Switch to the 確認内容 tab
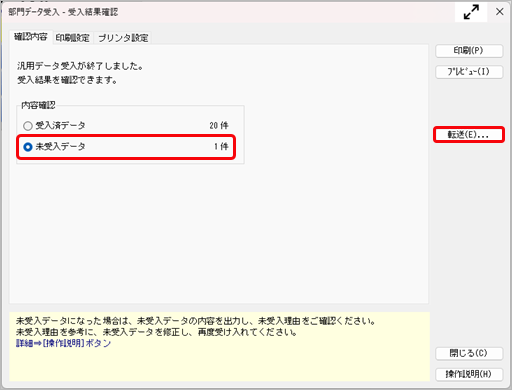 click(x=31, y=37)
